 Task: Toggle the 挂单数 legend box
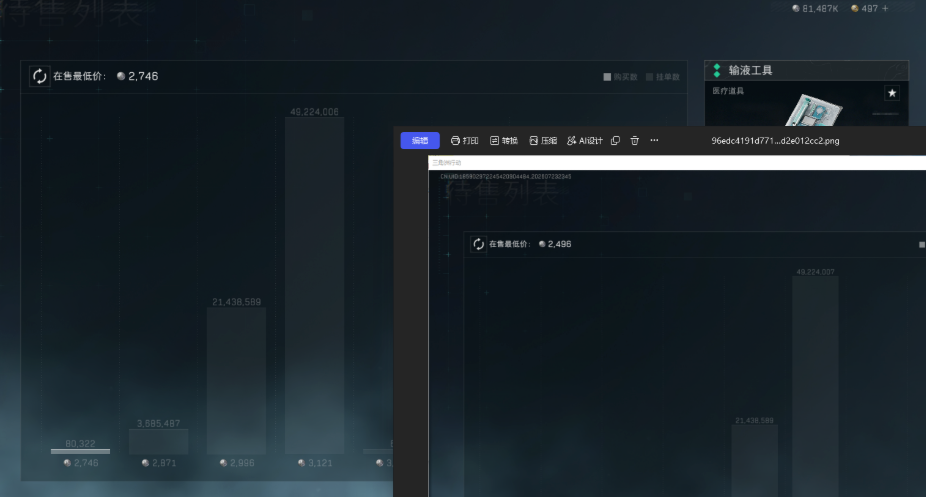650,77
